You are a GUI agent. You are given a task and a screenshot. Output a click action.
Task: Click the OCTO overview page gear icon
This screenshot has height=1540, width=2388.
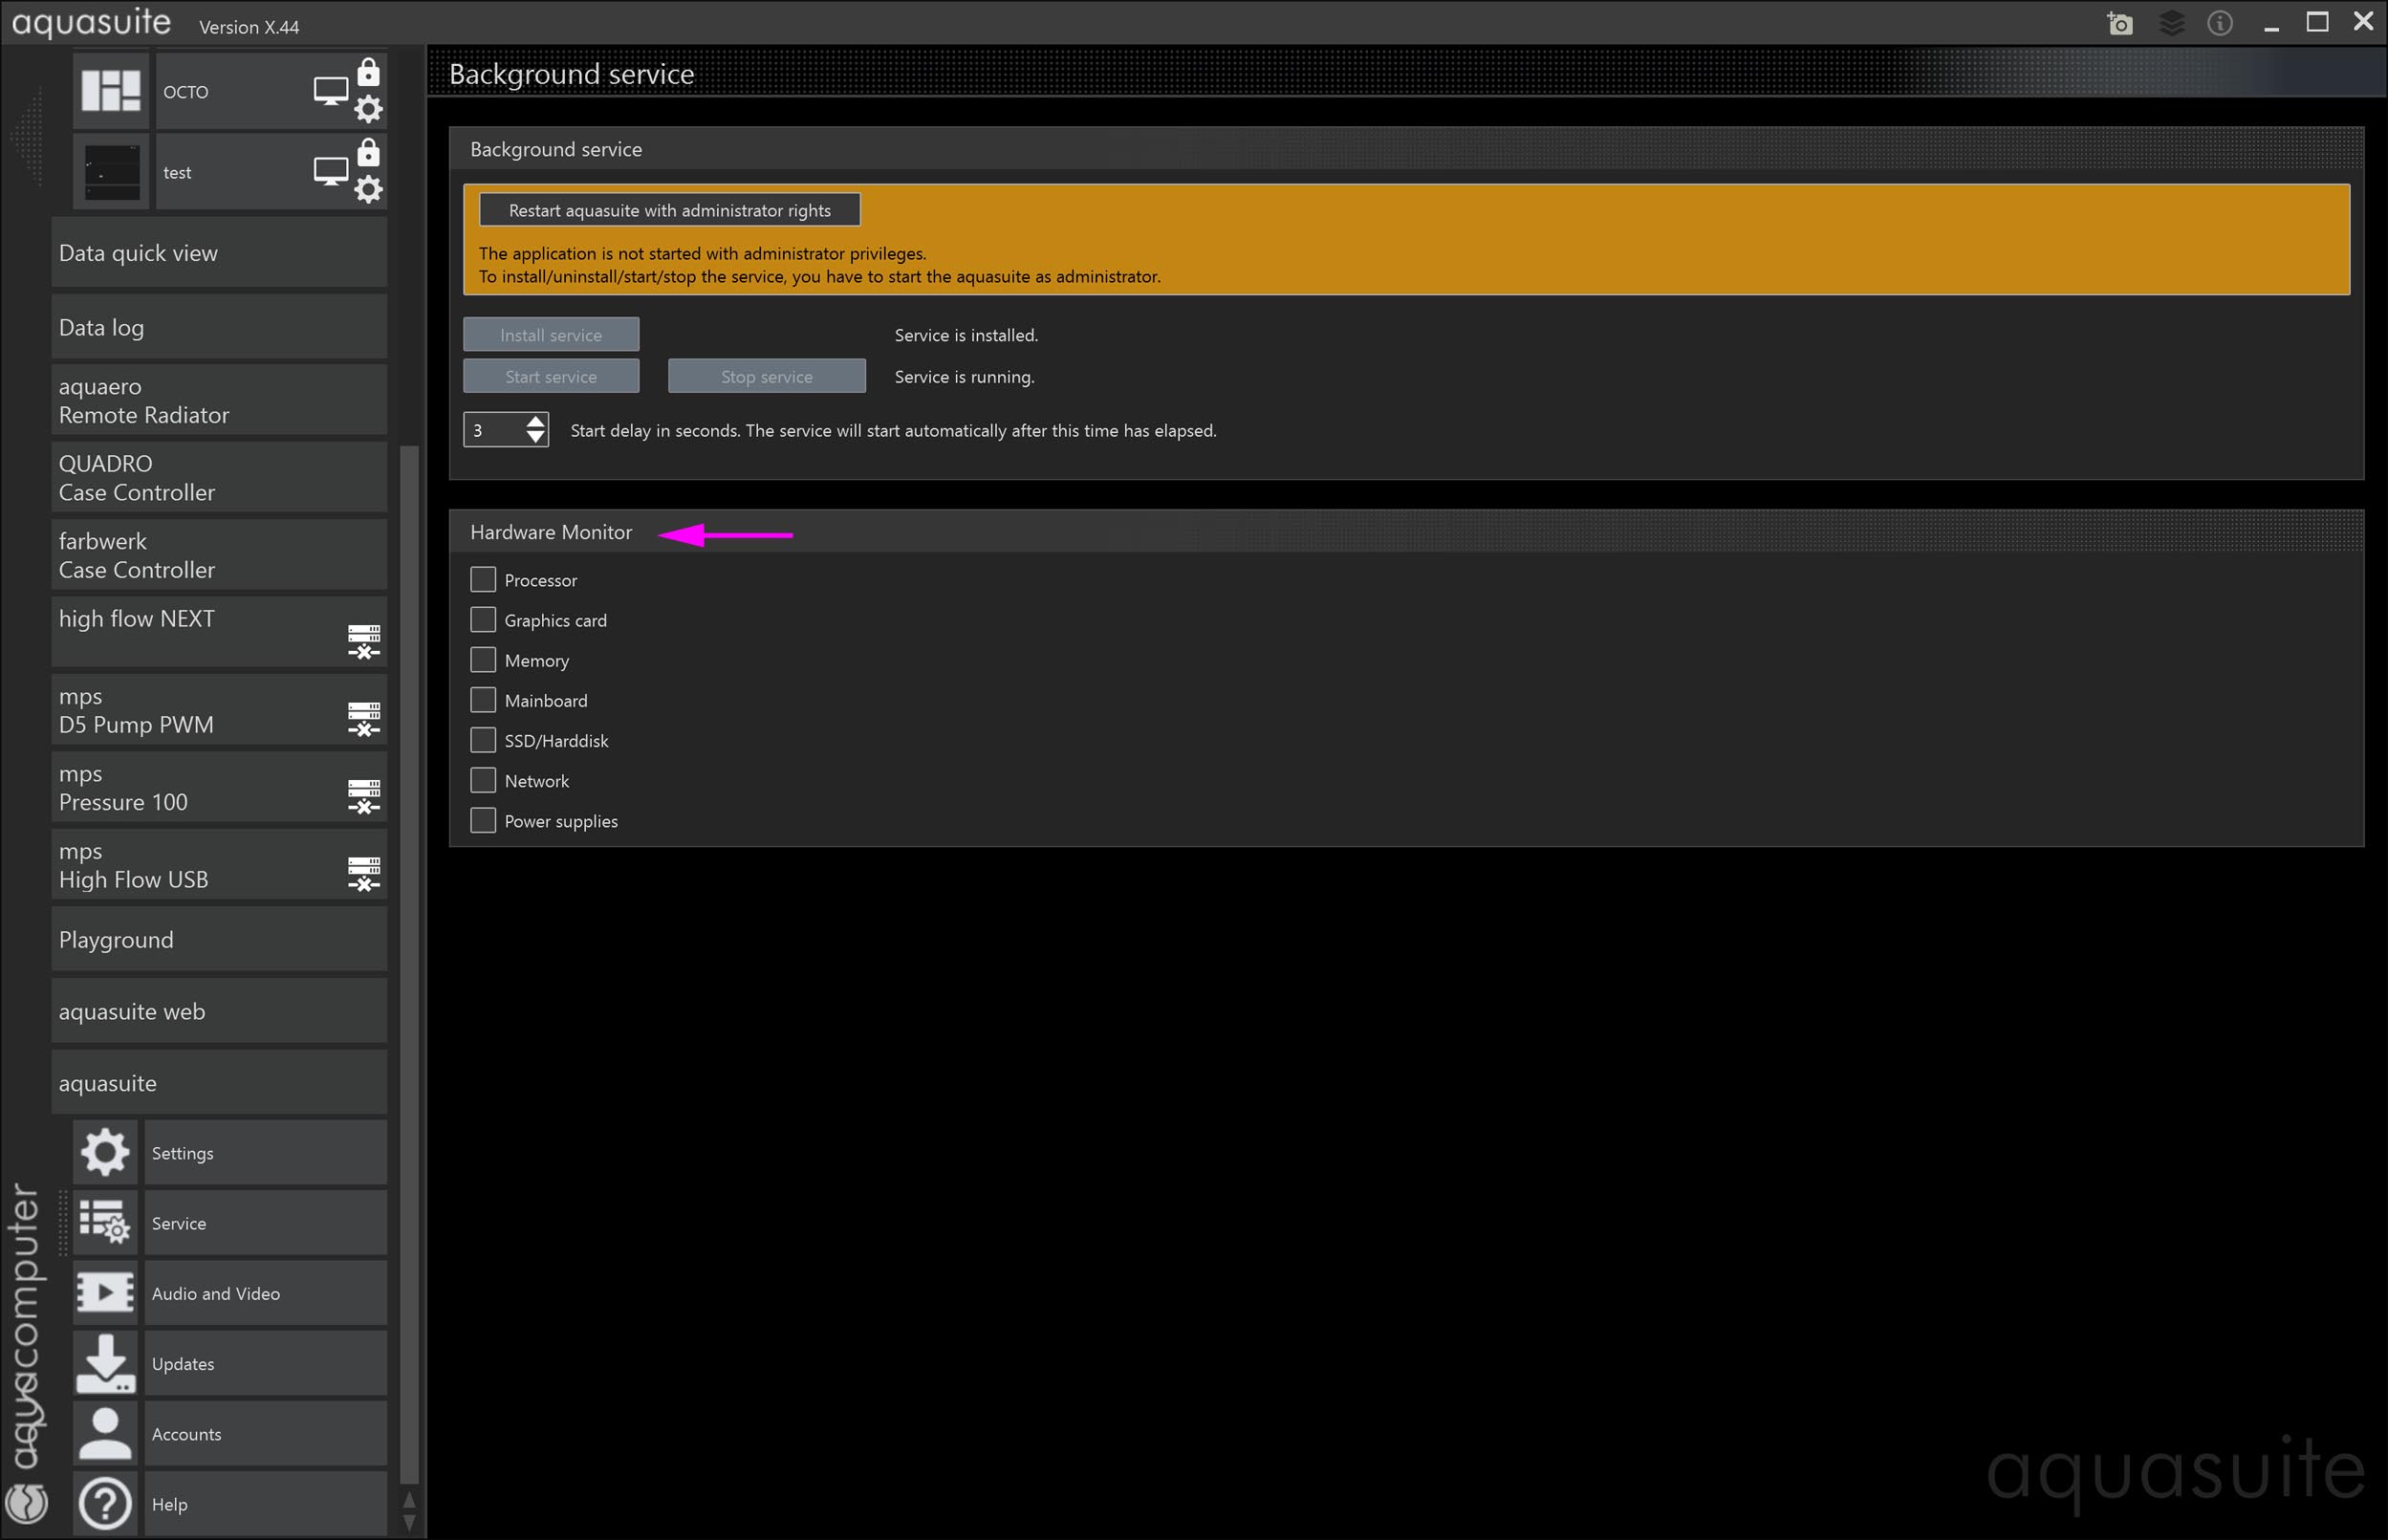tap(369, 109)
